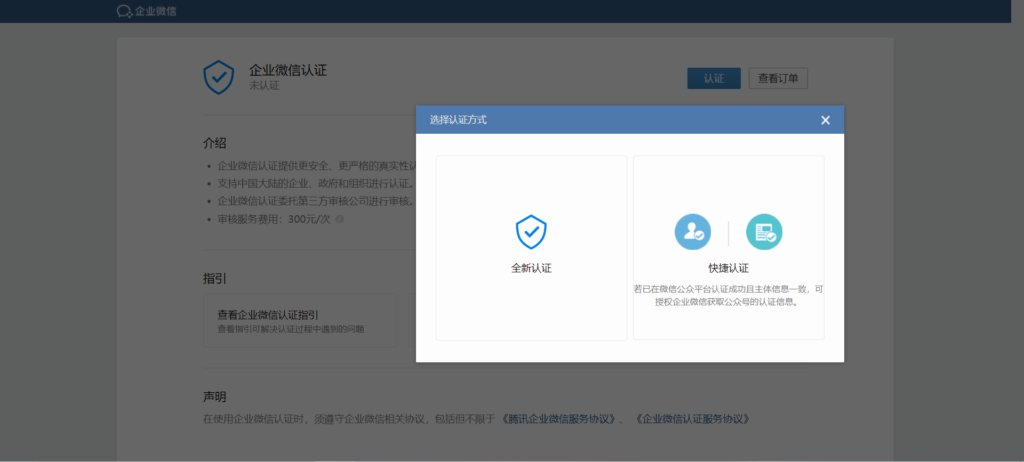Click the 企业微信 logo in header

(146, 11)
